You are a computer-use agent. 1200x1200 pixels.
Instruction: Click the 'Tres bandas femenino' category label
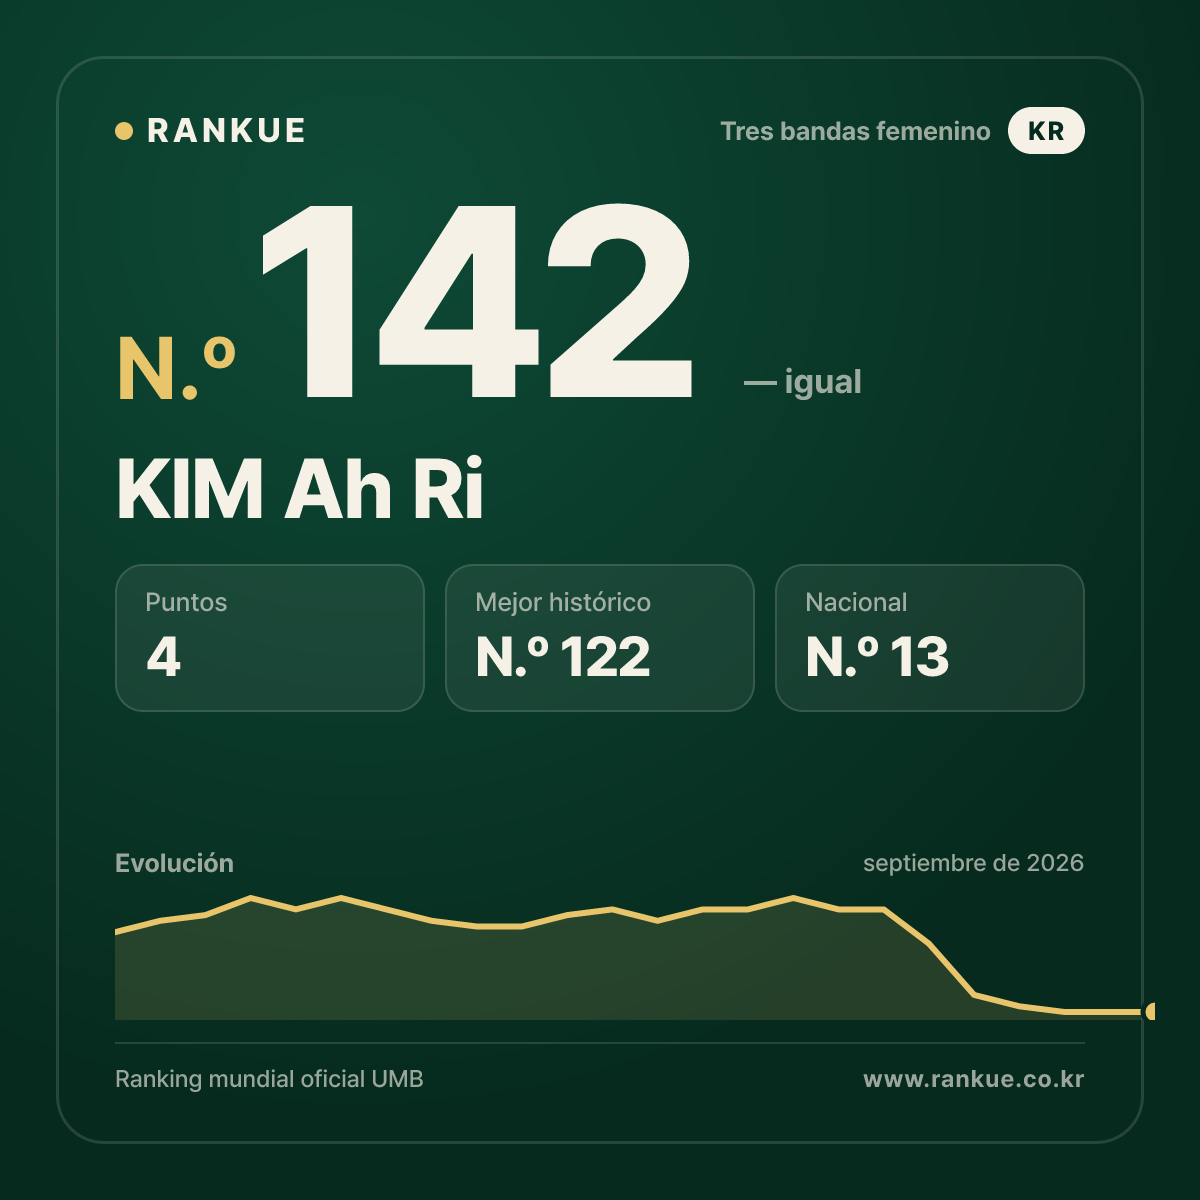[855, 131]
